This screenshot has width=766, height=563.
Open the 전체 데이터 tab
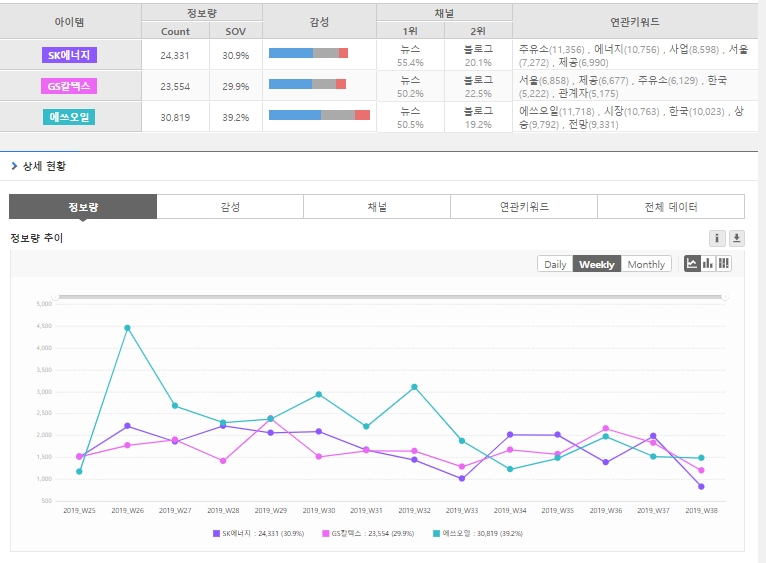click(671, 207)
